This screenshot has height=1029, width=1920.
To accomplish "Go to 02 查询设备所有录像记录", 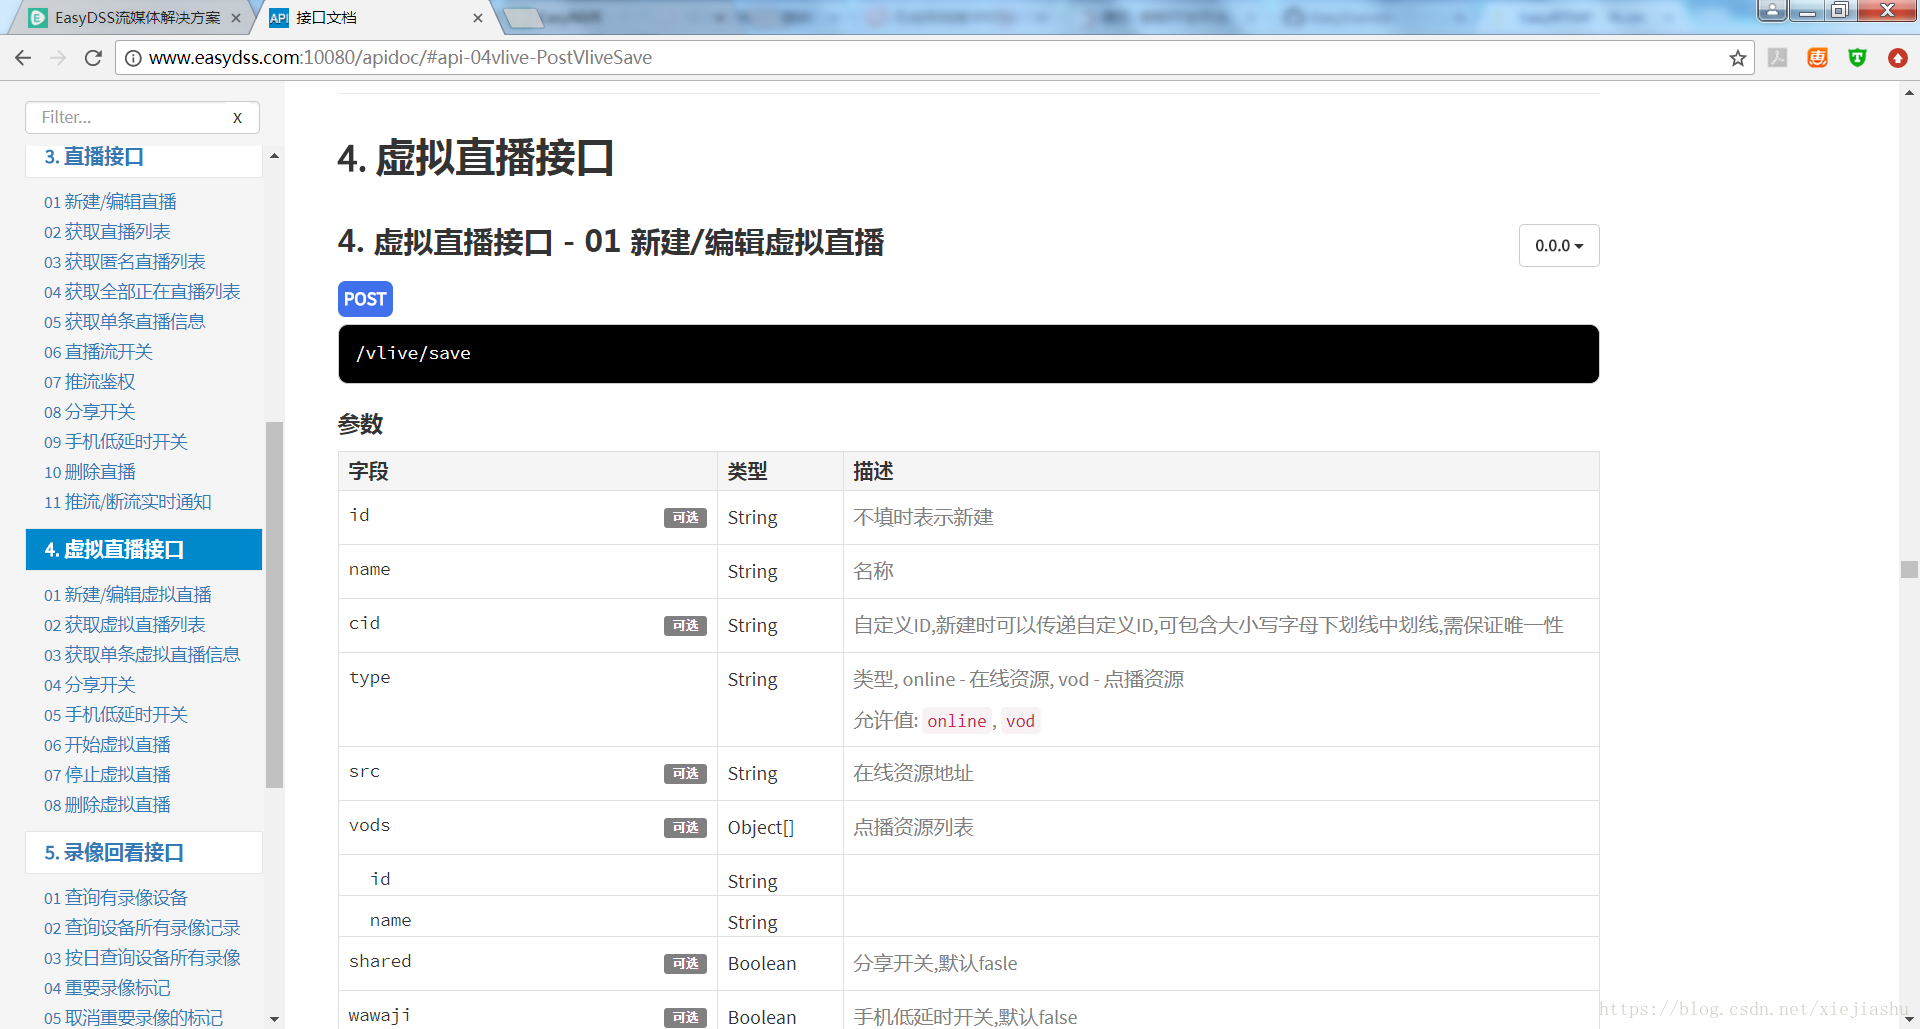I will [142, 928].
